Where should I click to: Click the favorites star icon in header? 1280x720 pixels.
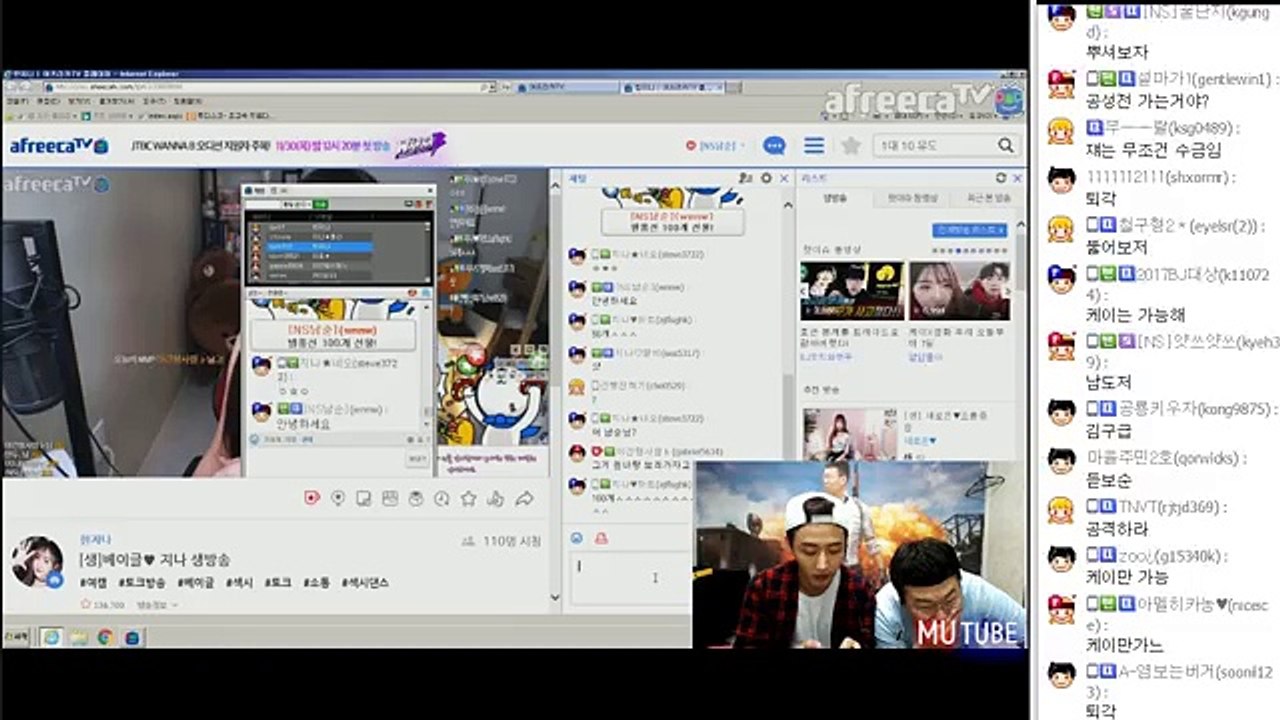pos(851,146)
